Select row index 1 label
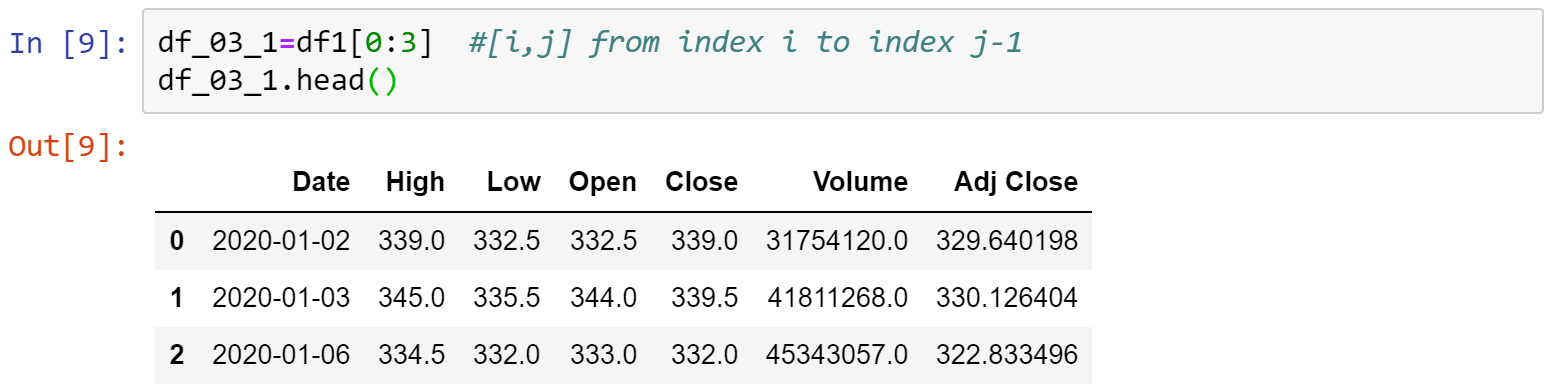The height and width of the screenshot is (392, 1549). tap(177, 298)
